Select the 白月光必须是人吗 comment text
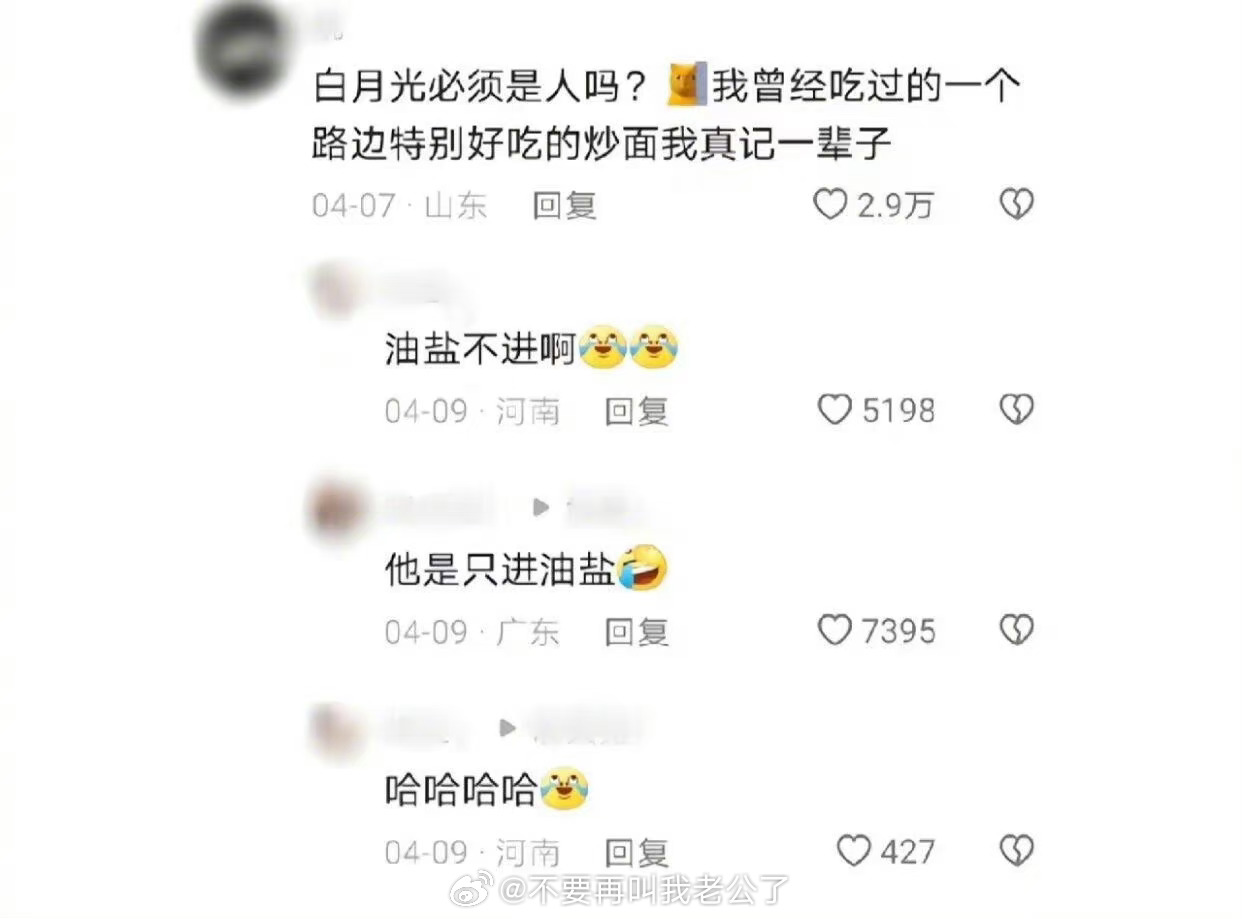Viewport: 1242px width, 919px height. pos(666,115)
